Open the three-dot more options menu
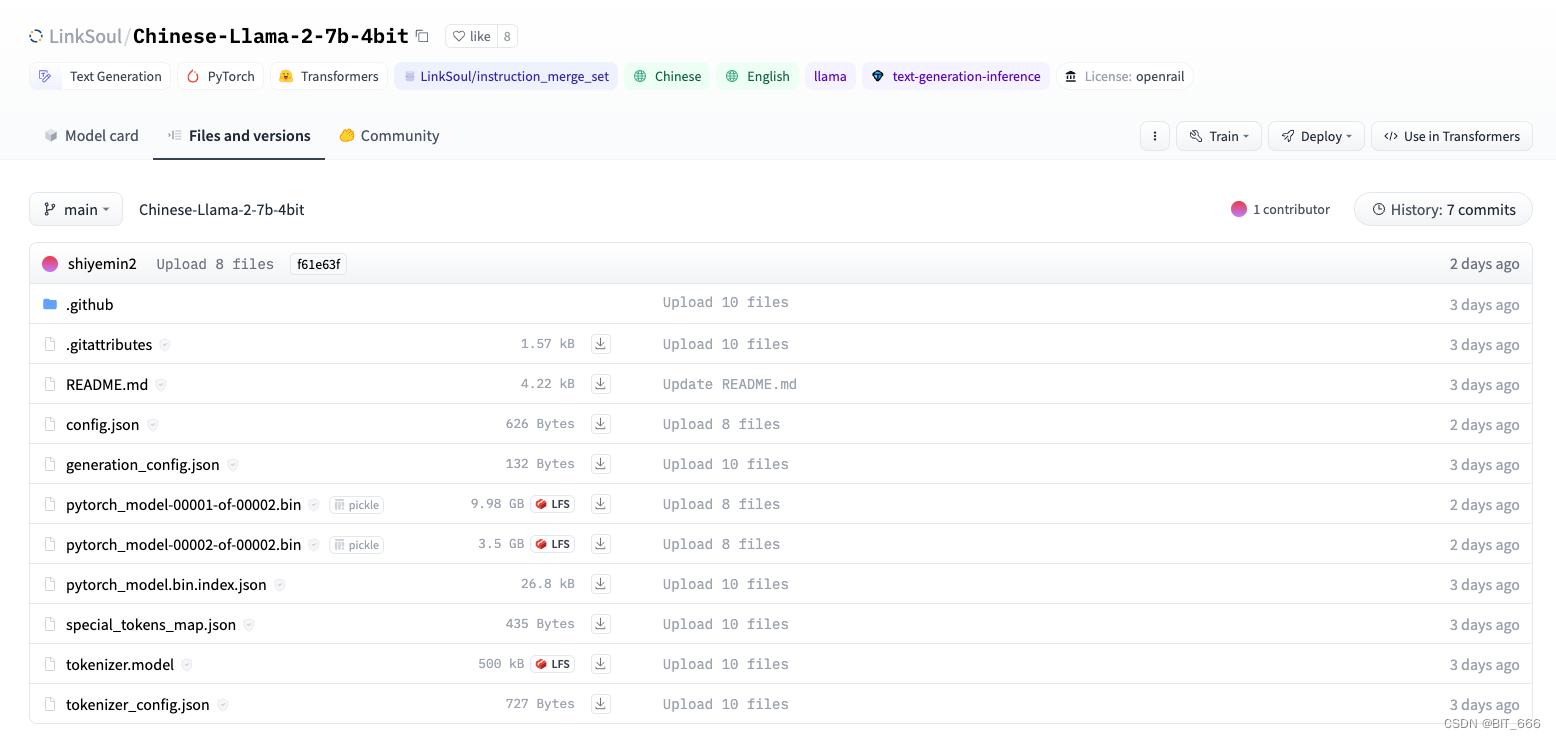 [x=1155, y=136]
